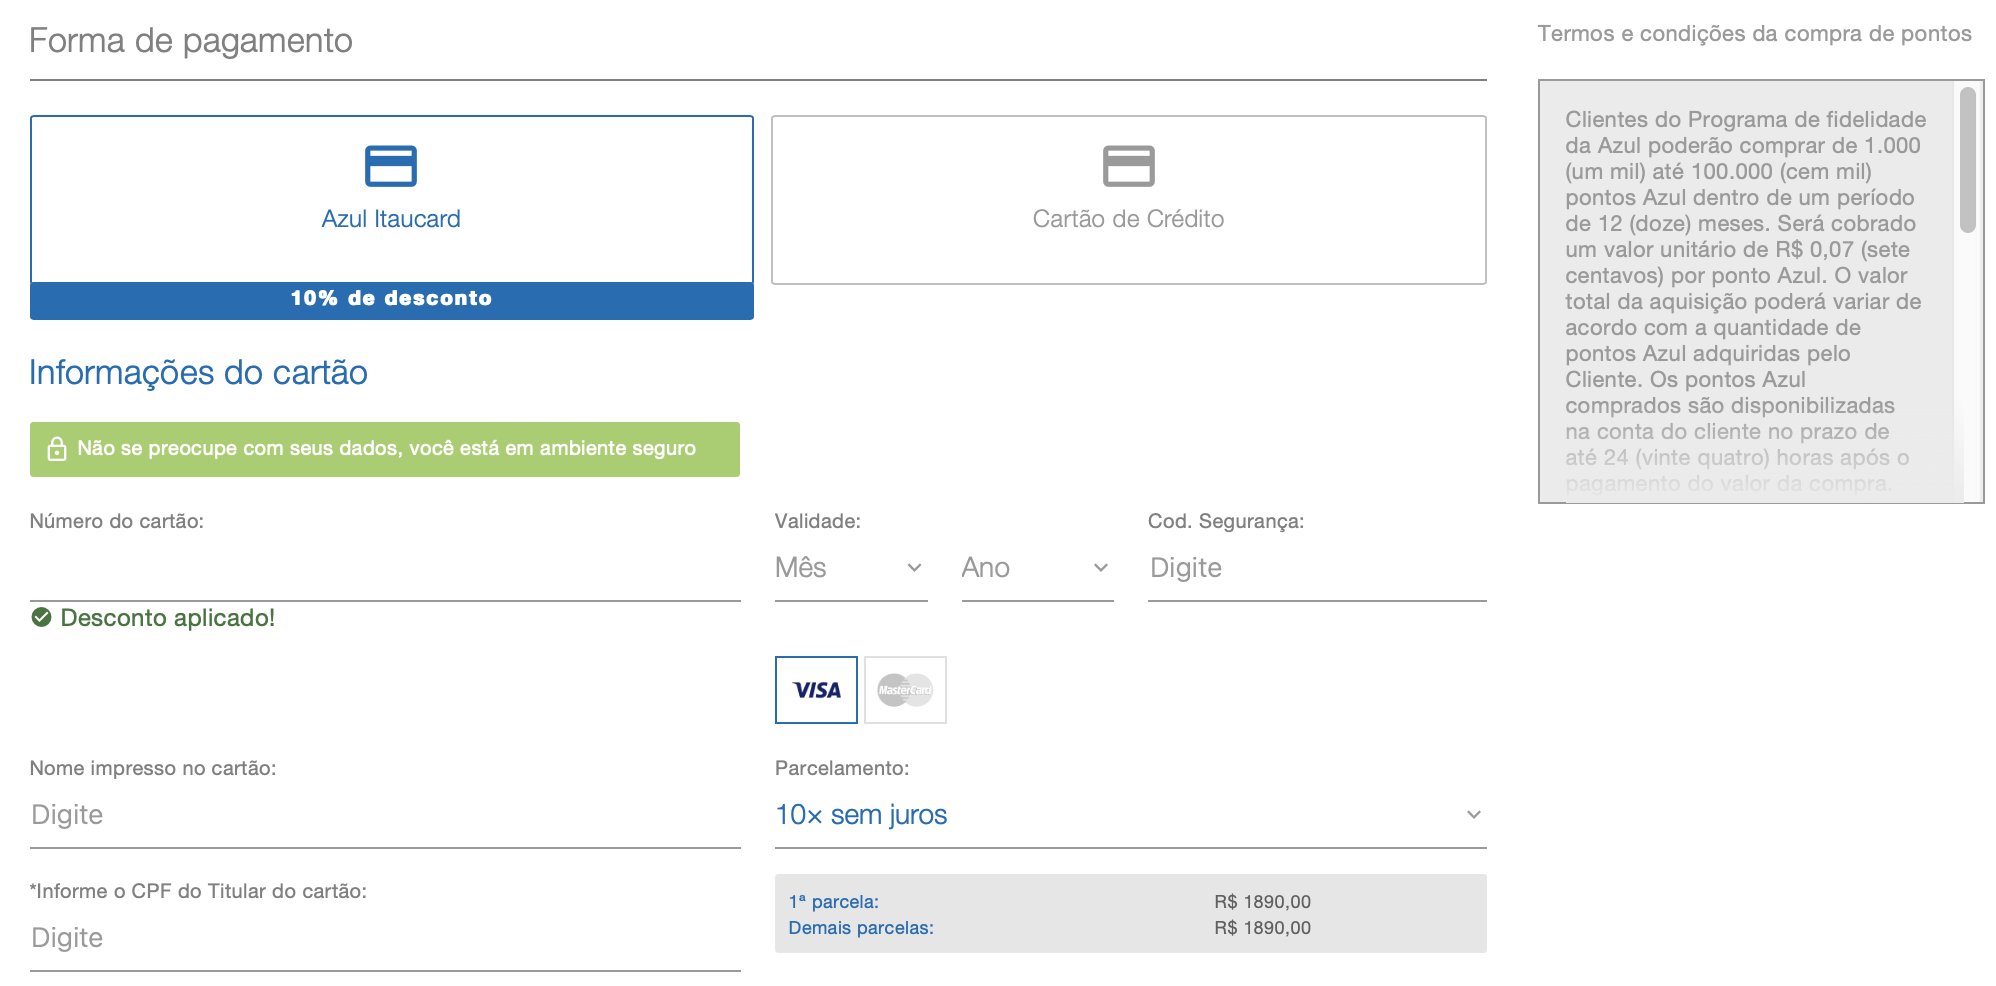This screenshot has height=986, width=1996.
Task: Click the Informações do cartão heading
Action: (198, 373)
